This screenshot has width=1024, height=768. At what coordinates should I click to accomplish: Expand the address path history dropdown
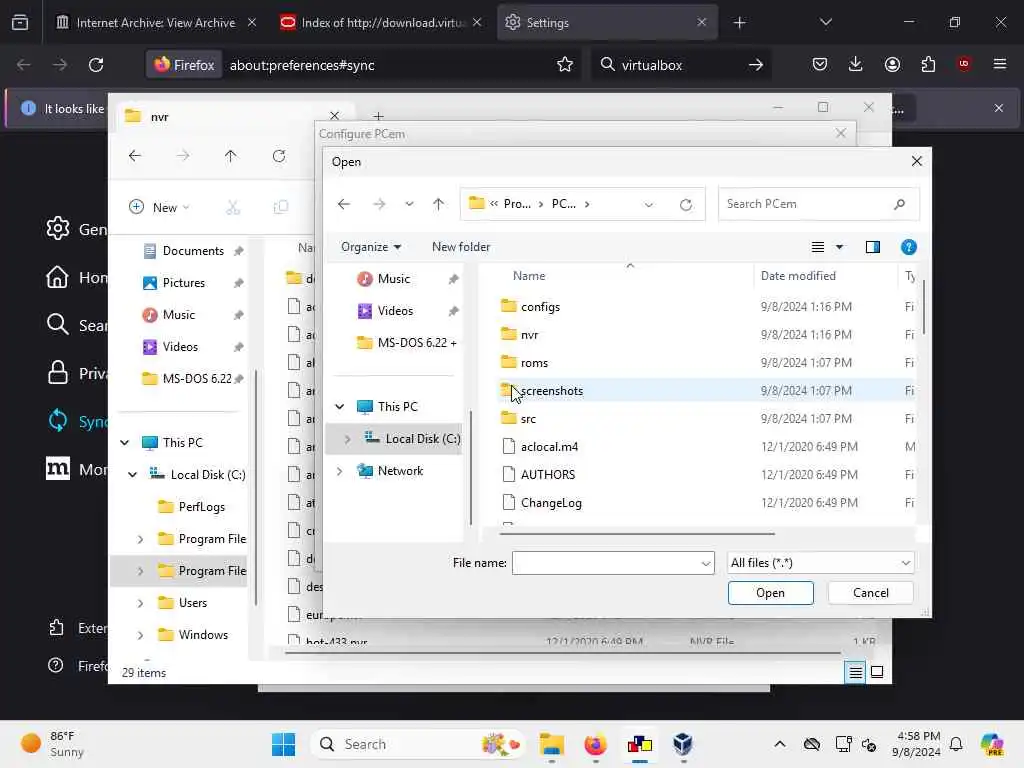pyautogui.click(x=648, y=204)
